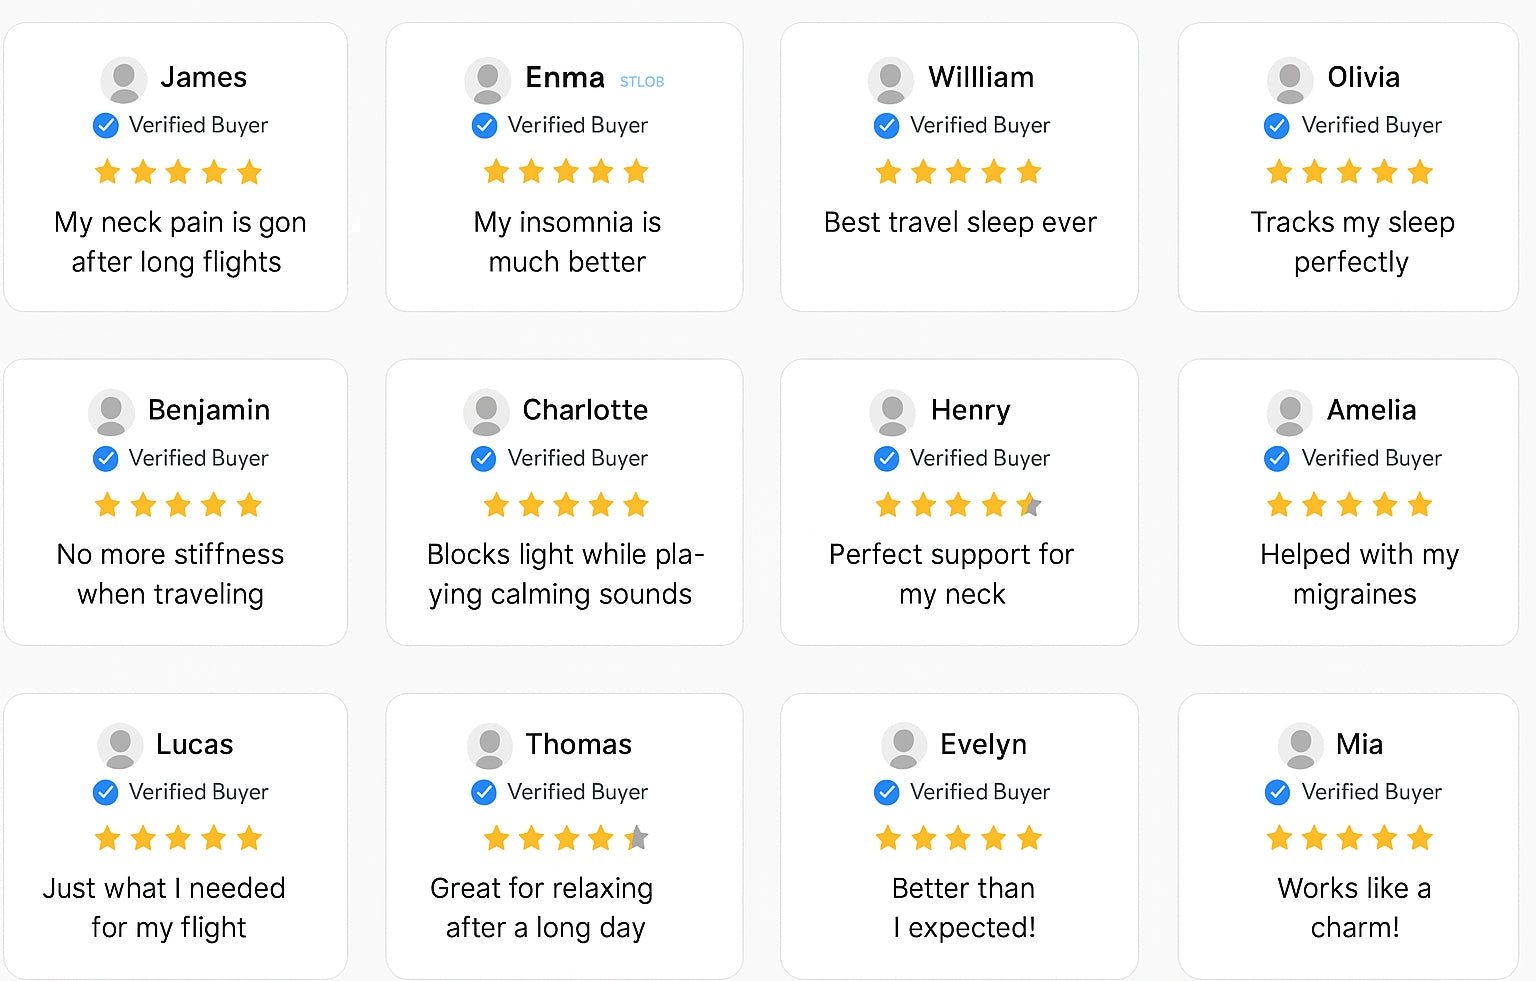Click James's profile avatar icon
Image resolution: width=1536 pixels, height=981 pixels.
(124, 80)
